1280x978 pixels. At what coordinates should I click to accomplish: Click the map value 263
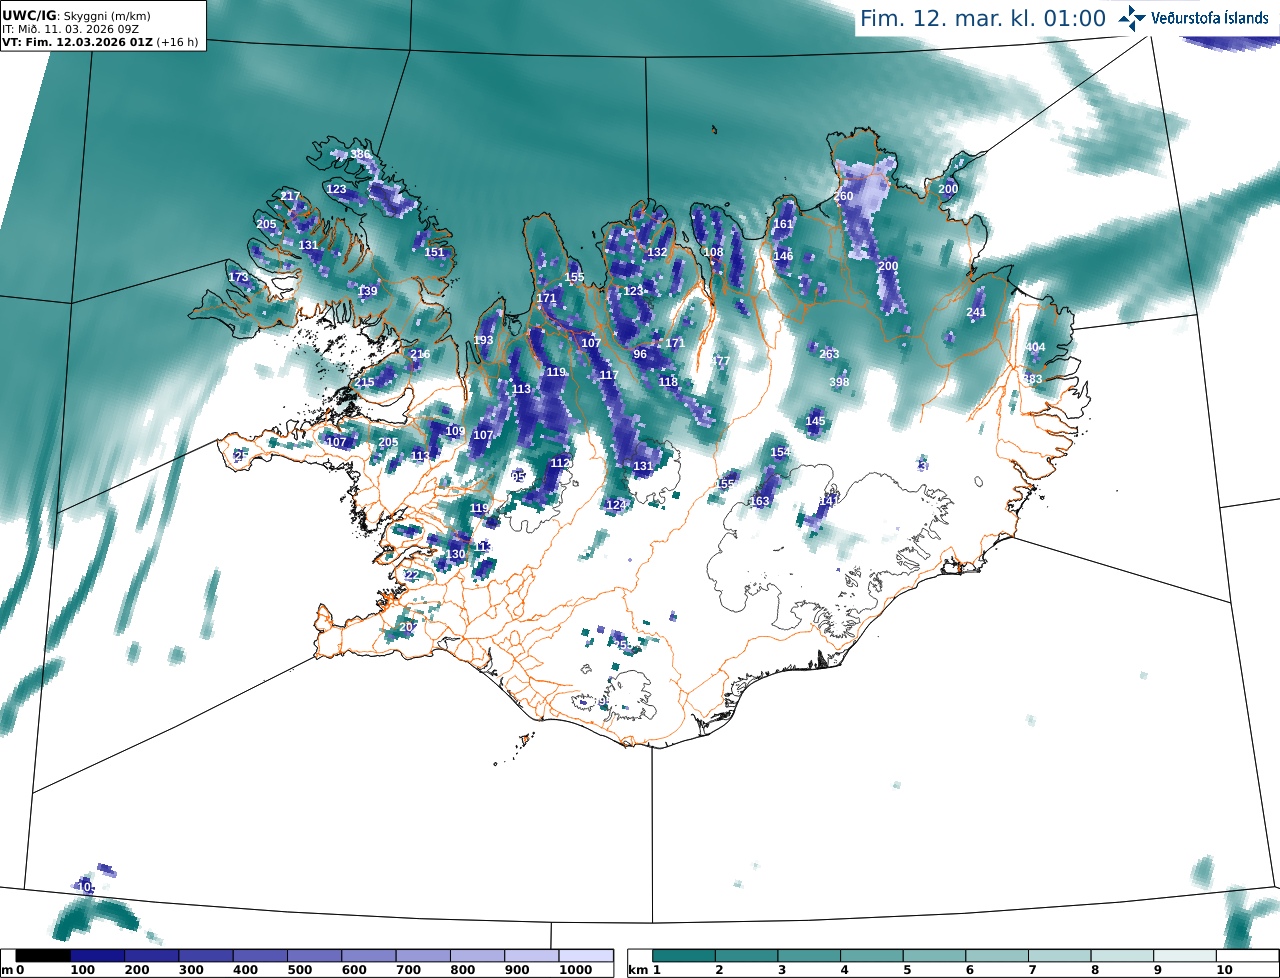click(x=829, y=354)
